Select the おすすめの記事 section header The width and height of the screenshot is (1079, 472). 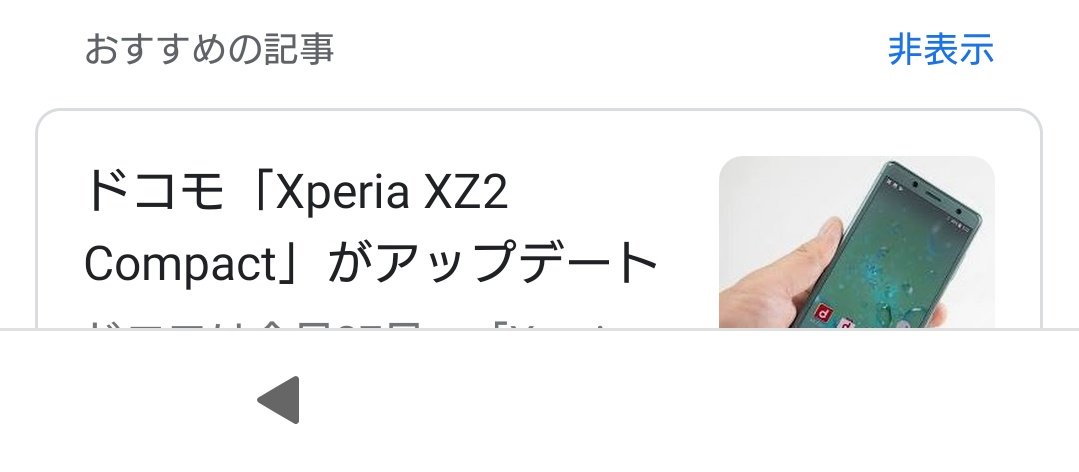pyautogui.click(x=209, y=50)
